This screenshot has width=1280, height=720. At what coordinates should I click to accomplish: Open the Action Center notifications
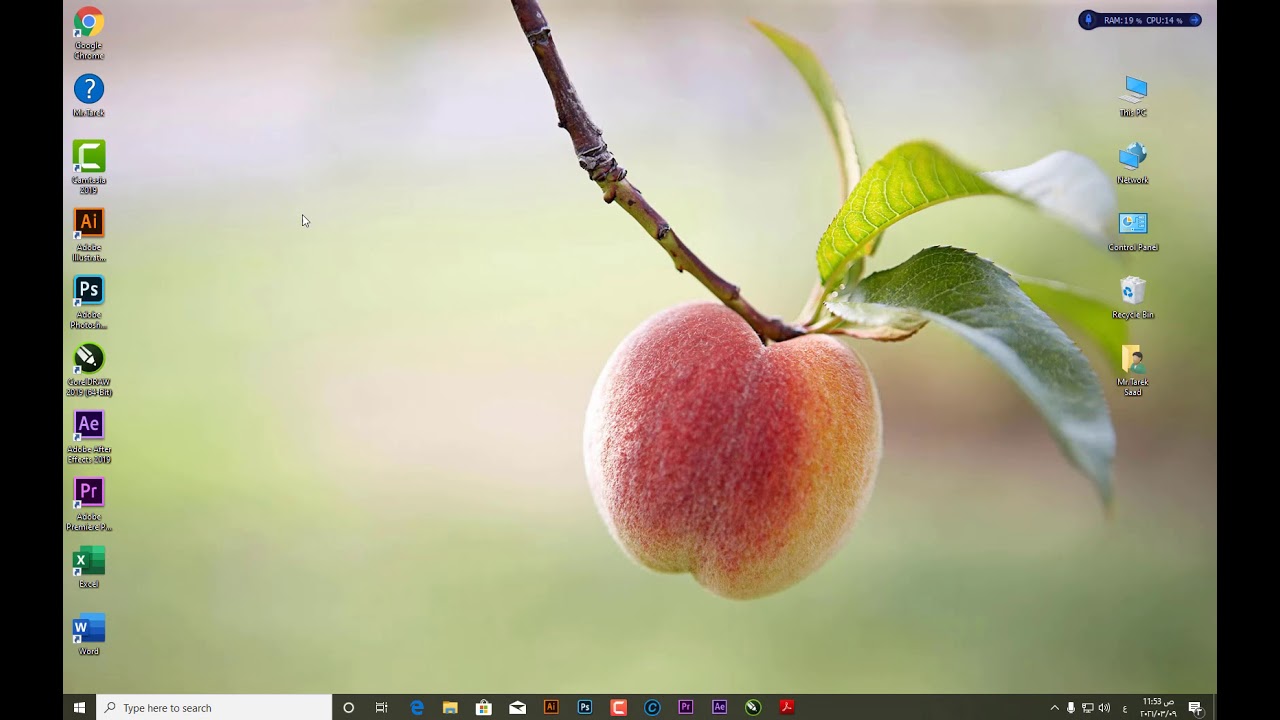[x=1194, y=707]
